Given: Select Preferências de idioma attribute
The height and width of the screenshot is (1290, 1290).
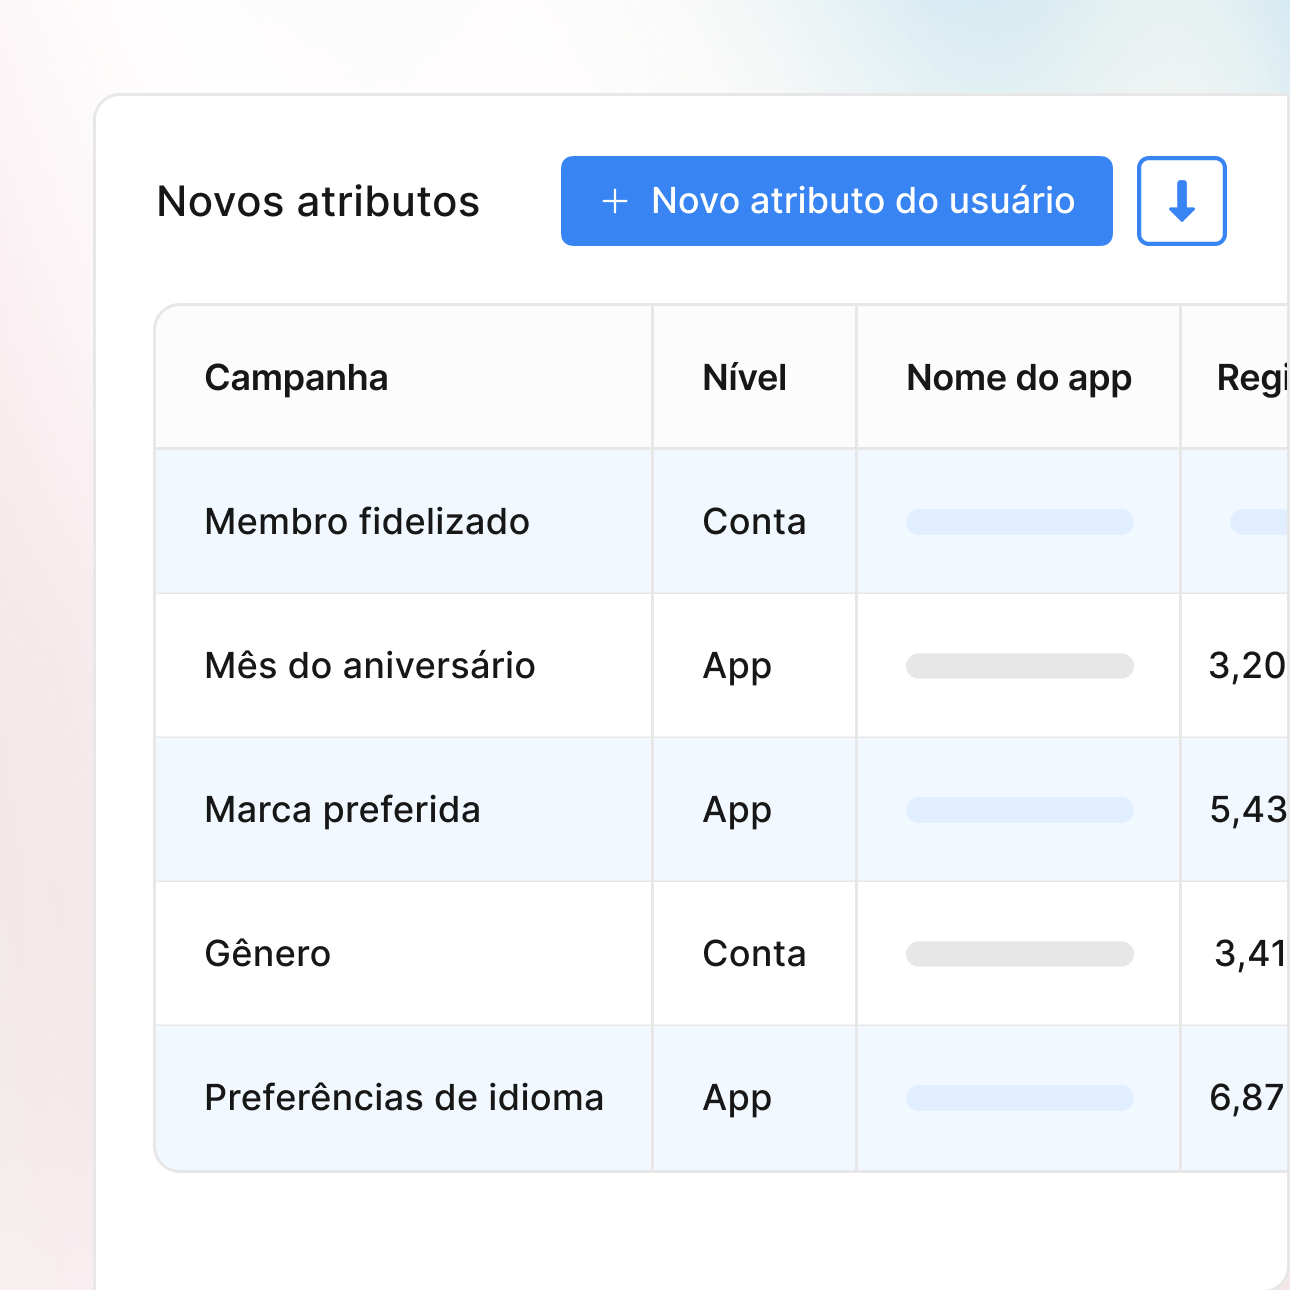Looking at the screenshot, I should [x=403, y=1098].
